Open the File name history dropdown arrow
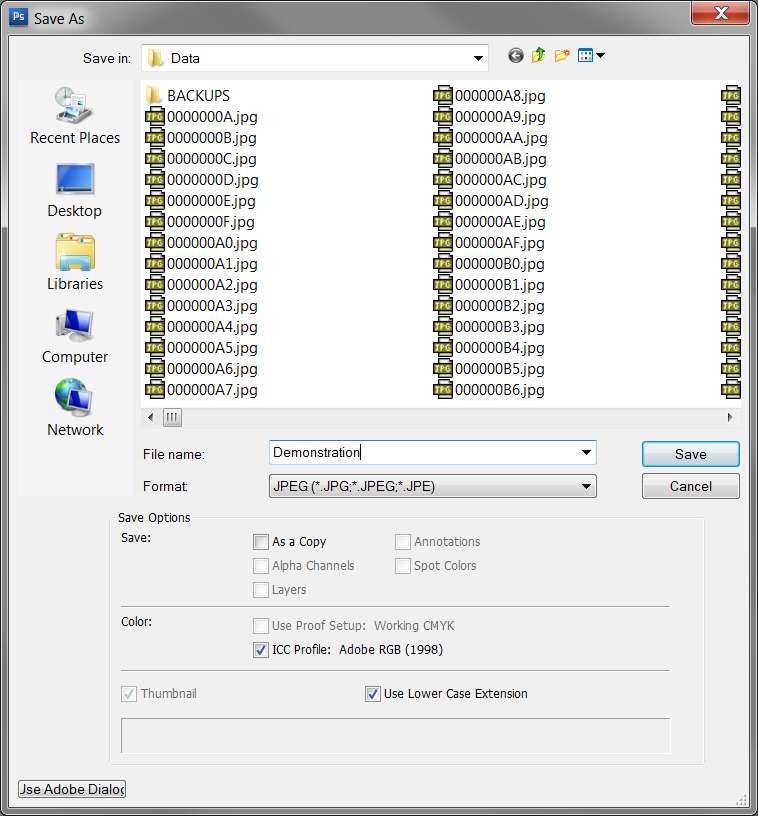The height and width of the screenshot is (816, 758). (586, 452)
